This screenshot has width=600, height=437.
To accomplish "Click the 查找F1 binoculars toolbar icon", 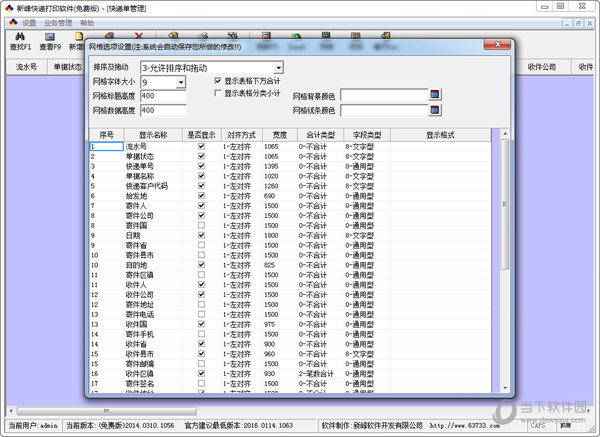I will tap(20, 37).
